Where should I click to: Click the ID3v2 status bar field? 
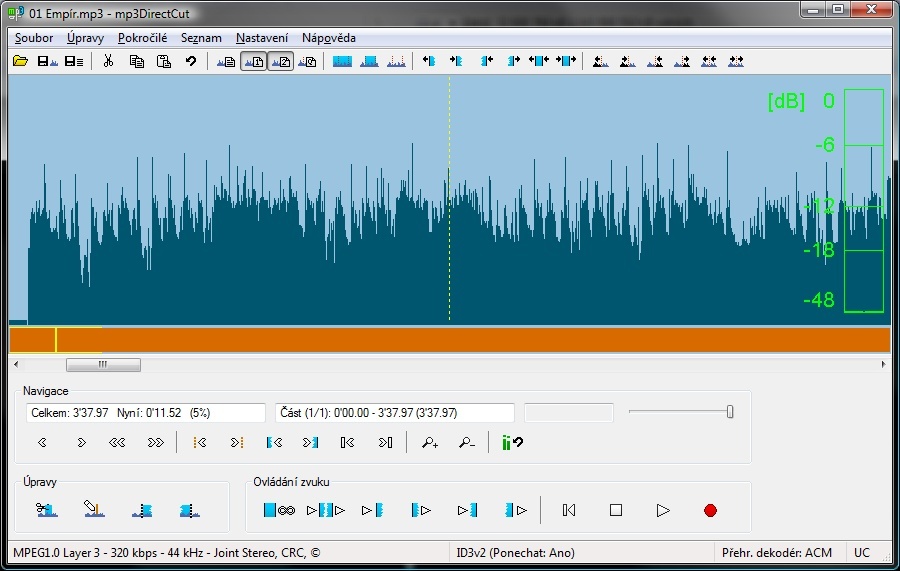[x=514, y=553]
